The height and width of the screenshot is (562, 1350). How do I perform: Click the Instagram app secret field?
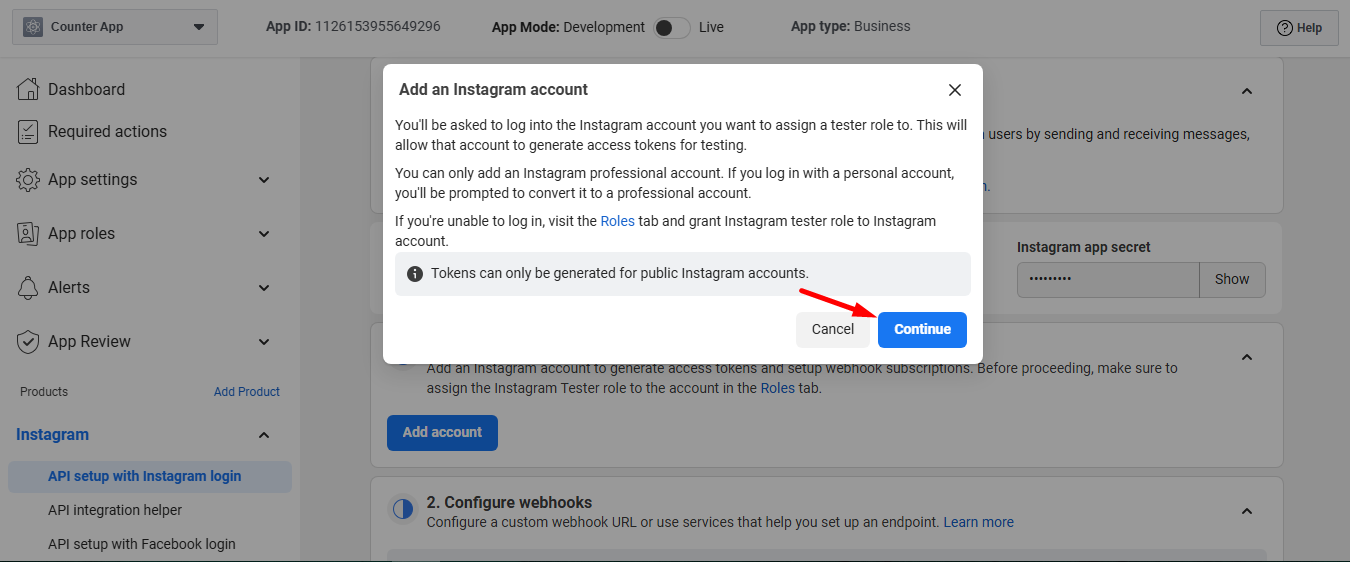coord(1108,280)
